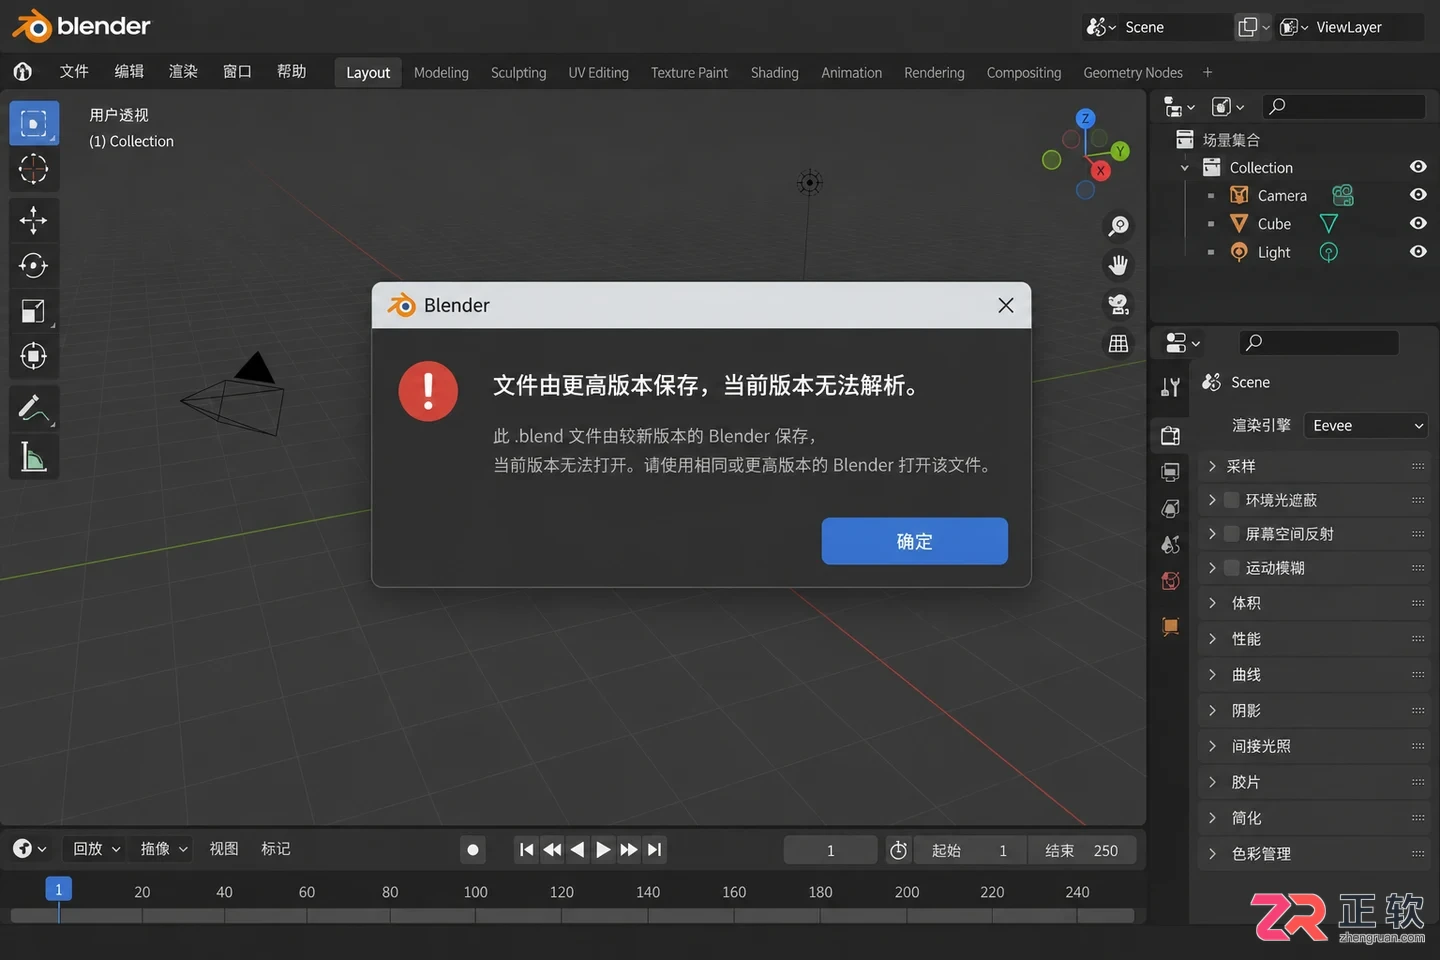The width and height of the screenshot is (1440, 960).
Task: Click the 结束 250 frame field
Action: (x=1082, y=850)
